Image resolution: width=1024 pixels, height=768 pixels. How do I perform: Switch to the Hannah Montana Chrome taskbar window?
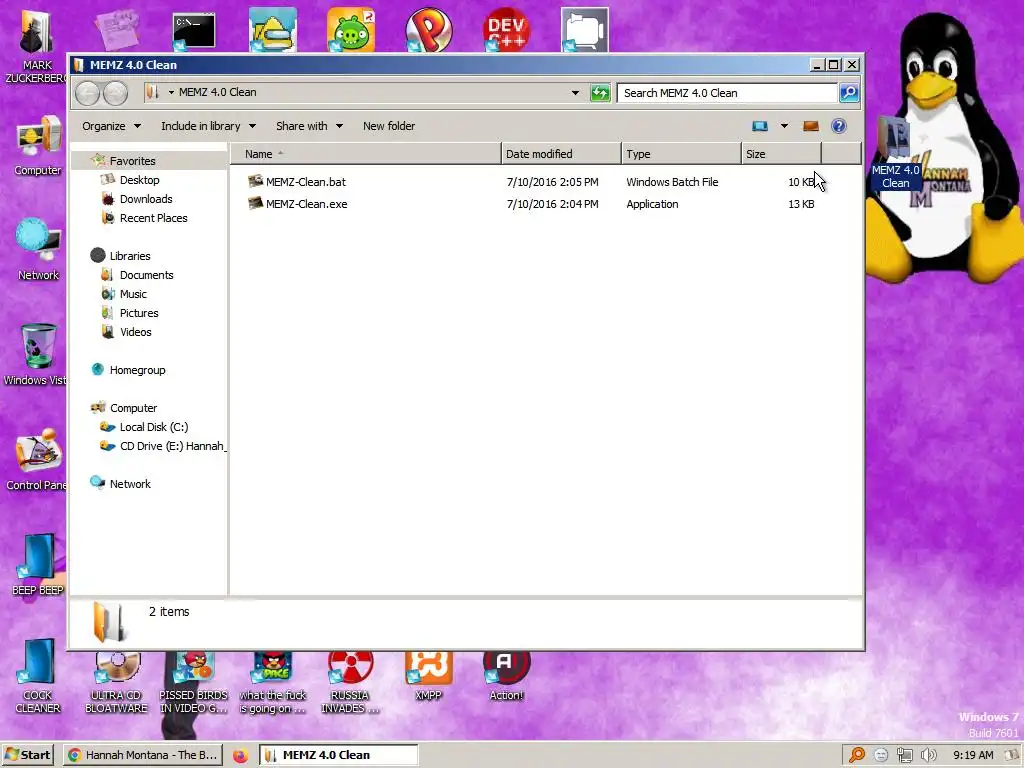[x=143, y=755]
